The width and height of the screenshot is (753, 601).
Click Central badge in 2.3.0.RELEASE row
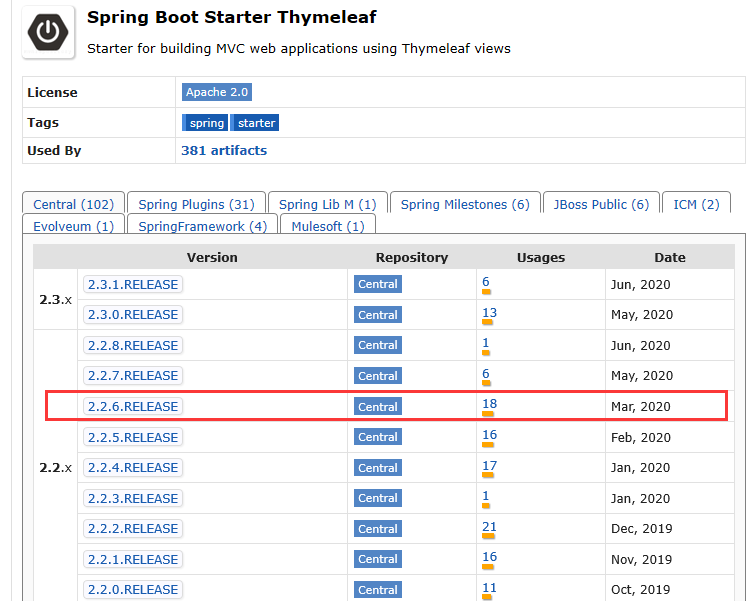pos(378,315)
